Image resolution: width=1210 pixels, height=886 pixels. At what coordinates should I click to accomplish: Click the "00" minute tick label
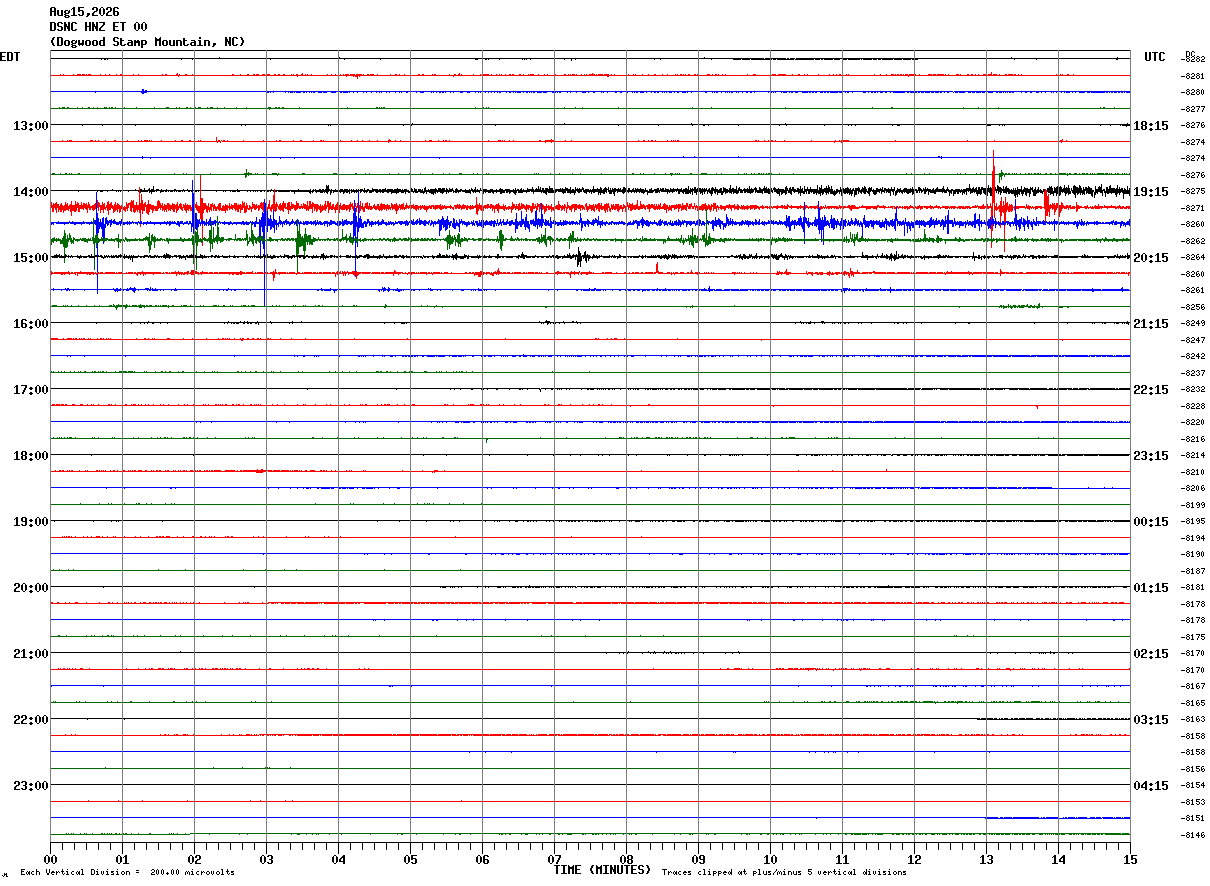(x=51, y=859)
